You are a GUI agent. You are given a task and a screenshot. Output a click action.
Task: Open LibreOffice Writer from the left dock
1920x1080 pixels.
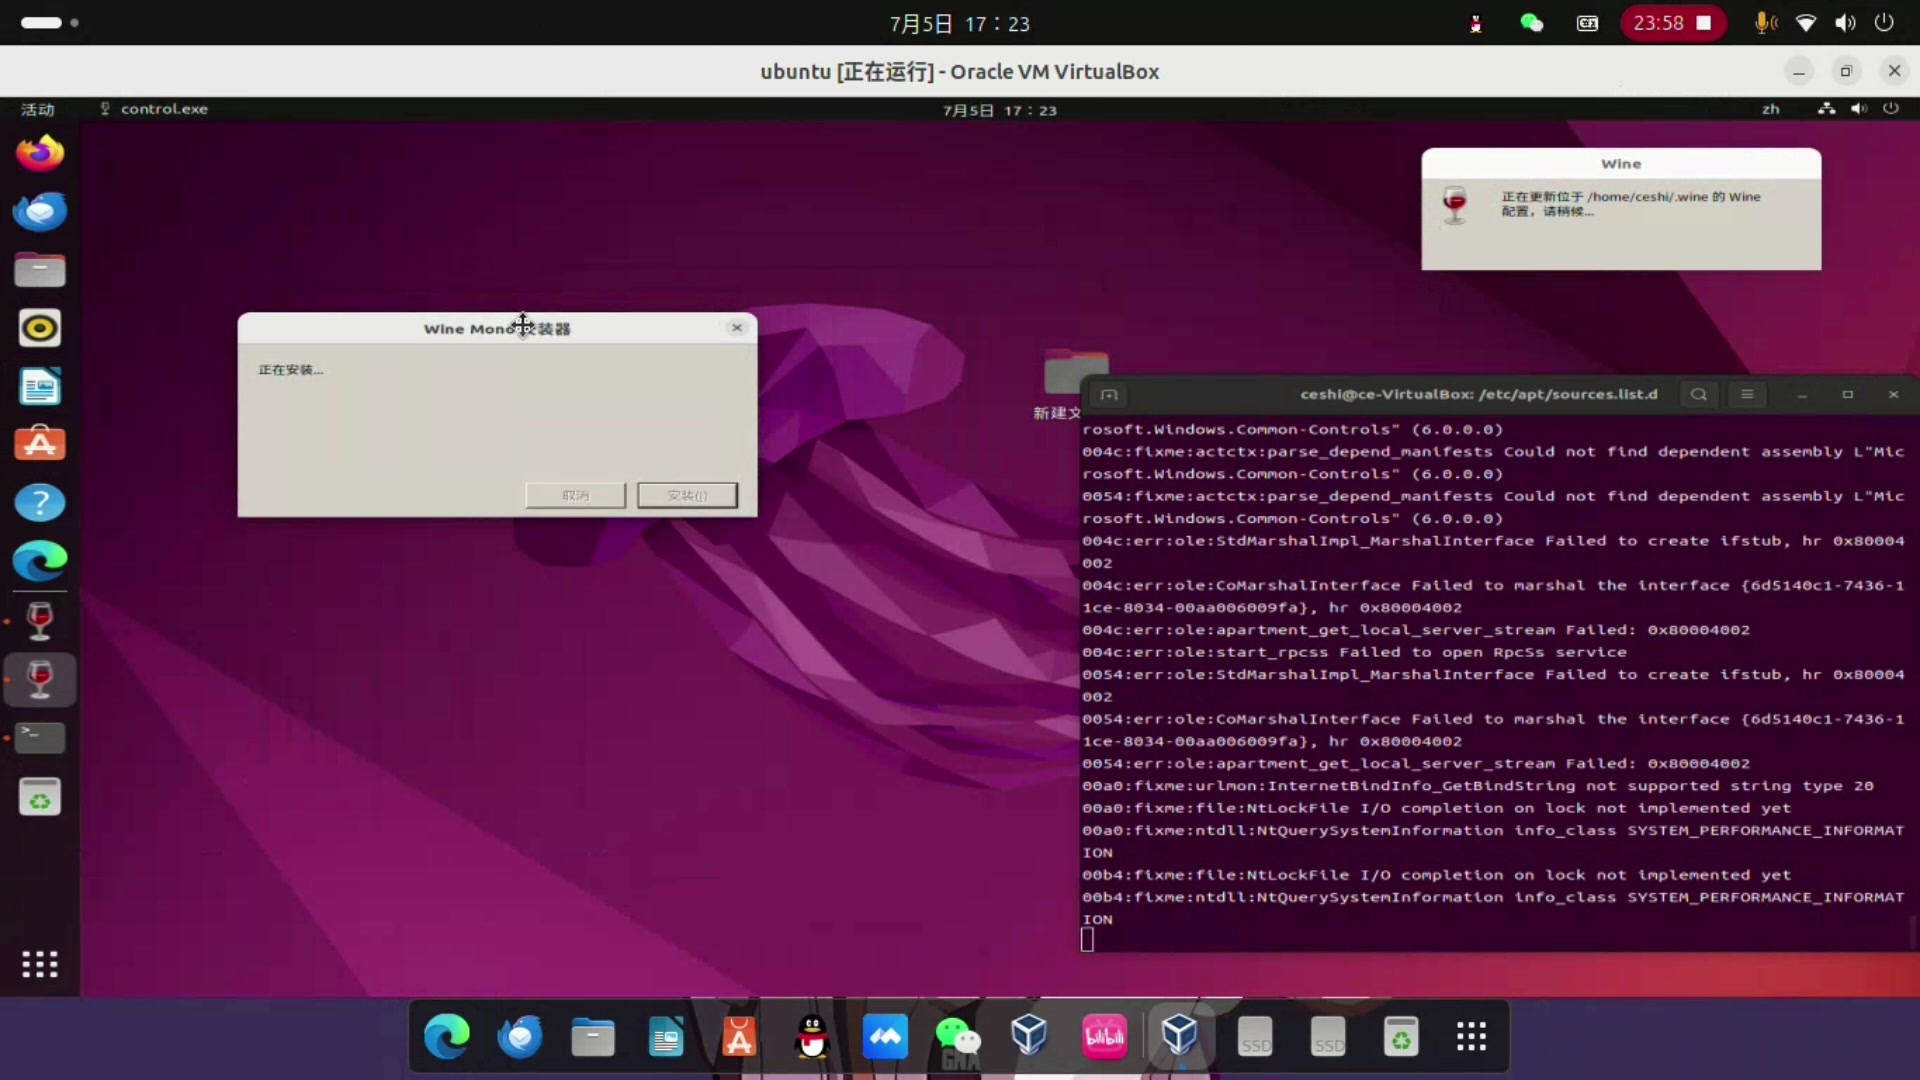pyautogui.click(x=40, y=386)
